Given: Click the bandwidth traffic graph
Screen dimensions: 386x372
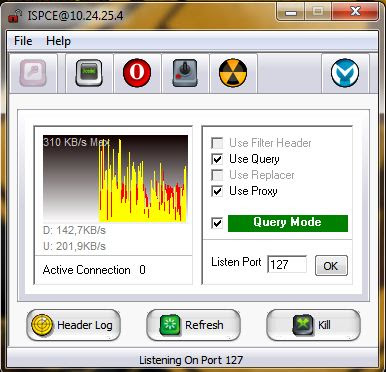Looking at the screenshot, I should point(115,178).
